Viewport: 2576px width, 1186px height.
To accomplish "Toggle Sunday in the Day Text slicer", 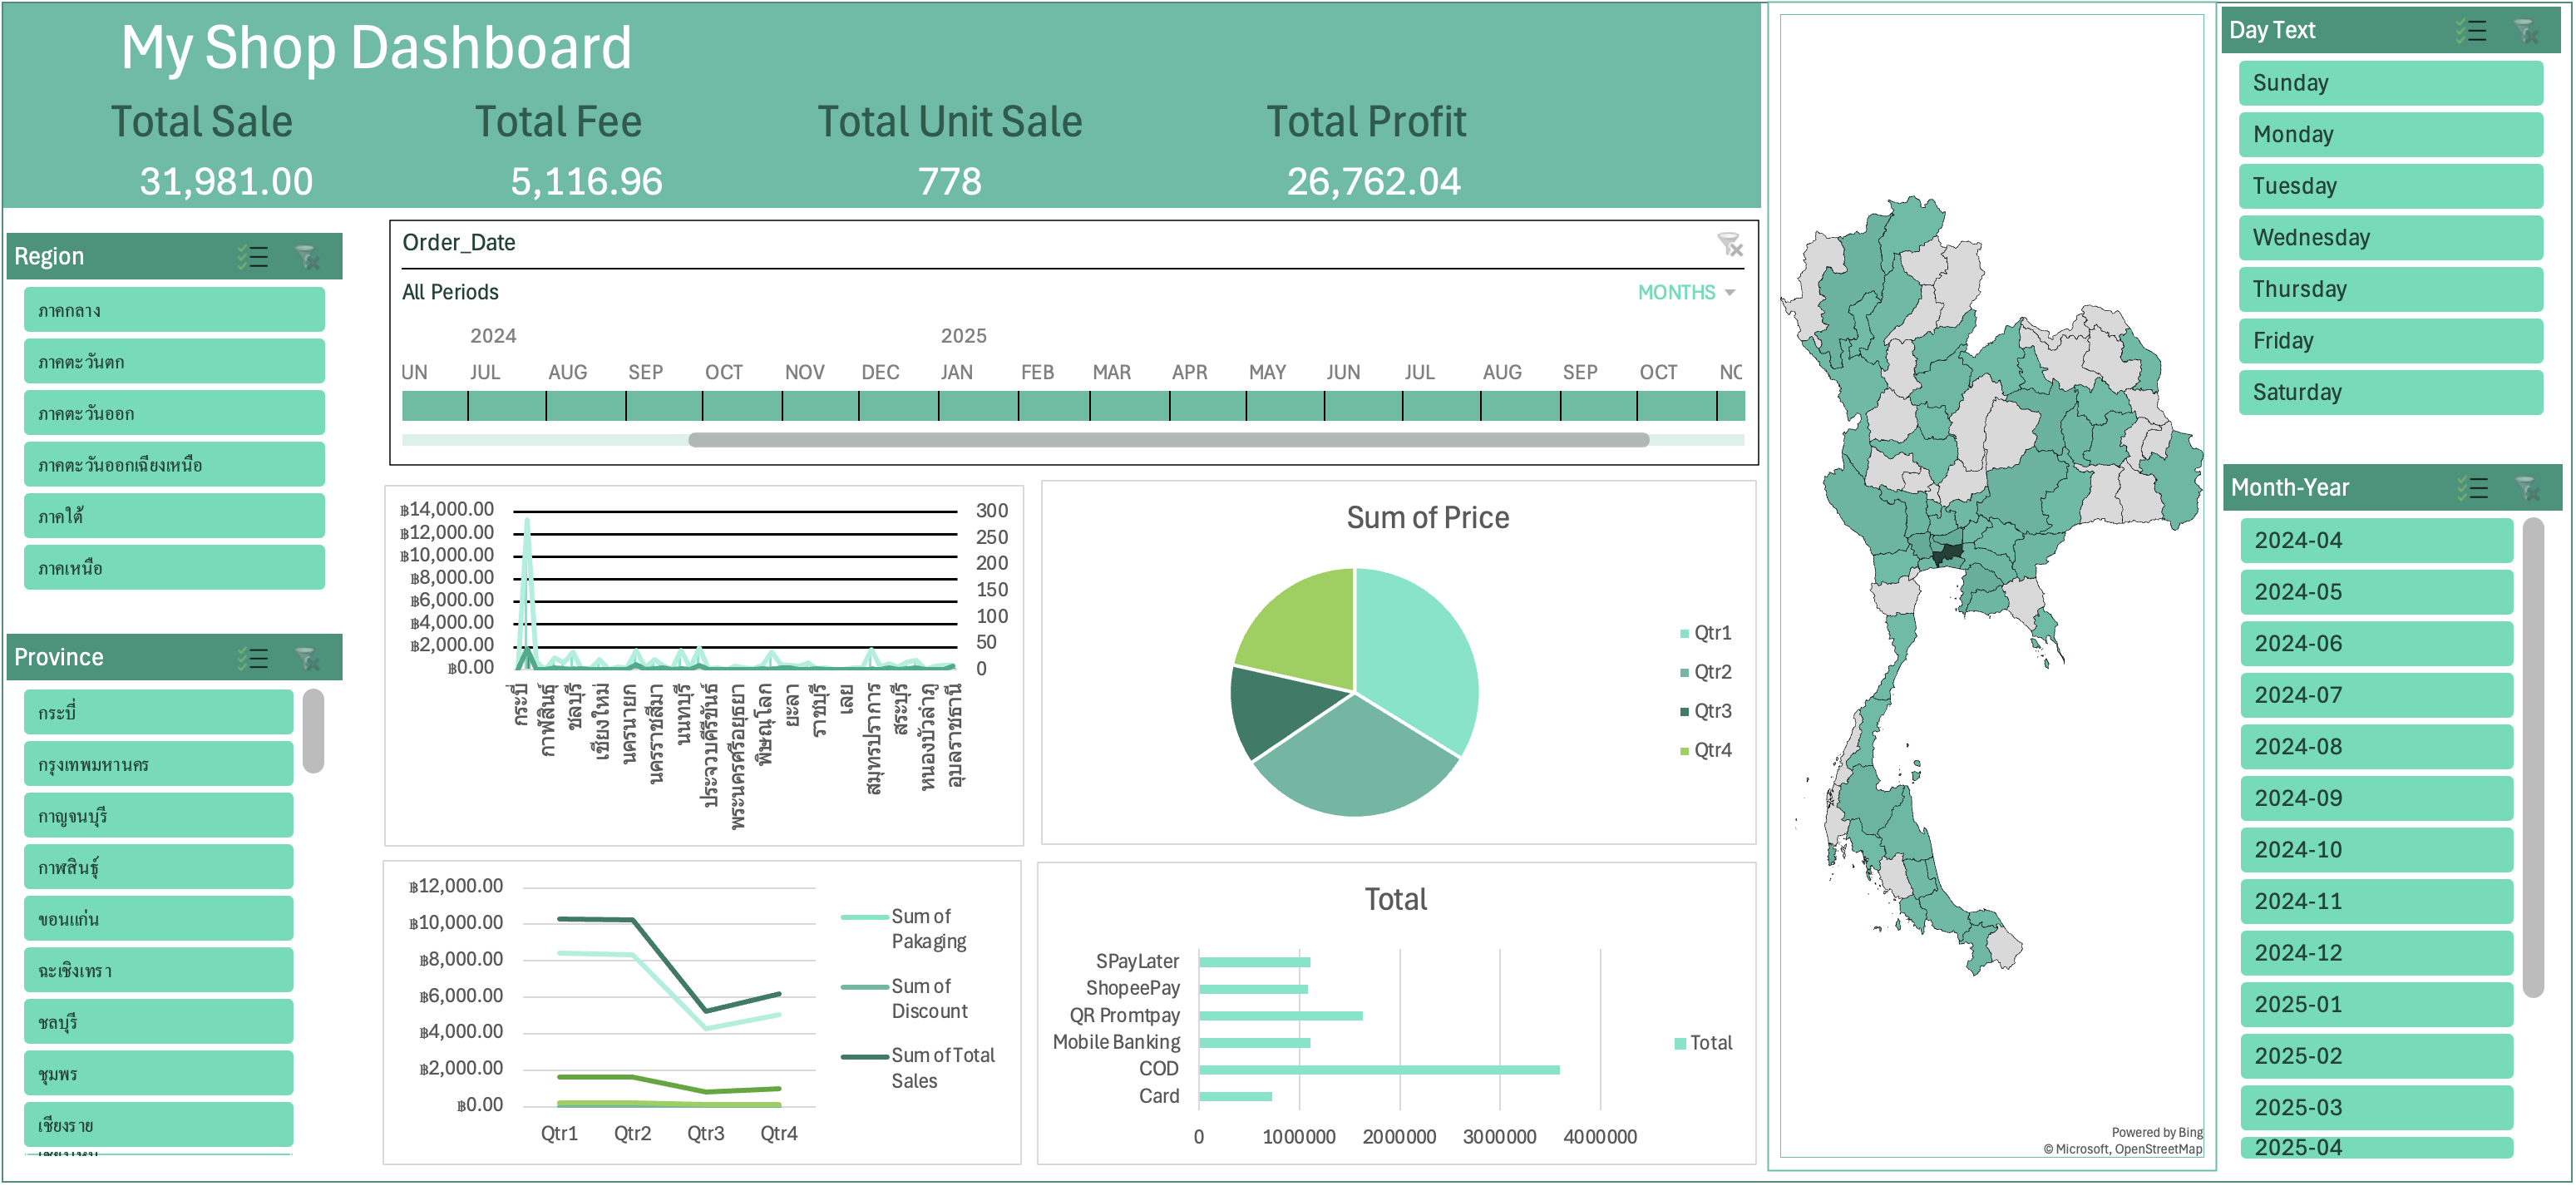I will (x=2391, y=83).
